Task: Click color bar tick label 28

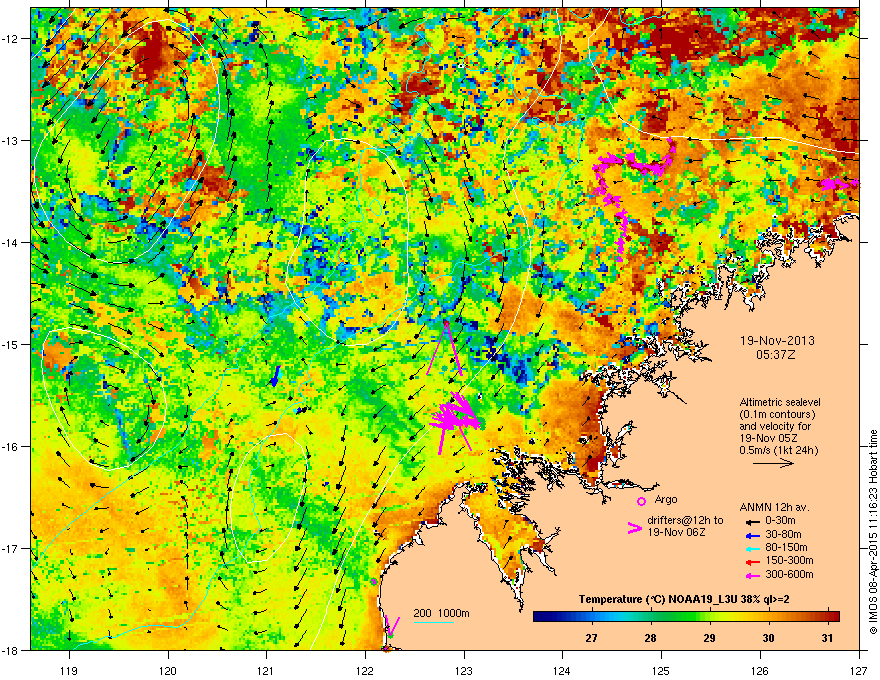Action: click(x=650, y=638)
